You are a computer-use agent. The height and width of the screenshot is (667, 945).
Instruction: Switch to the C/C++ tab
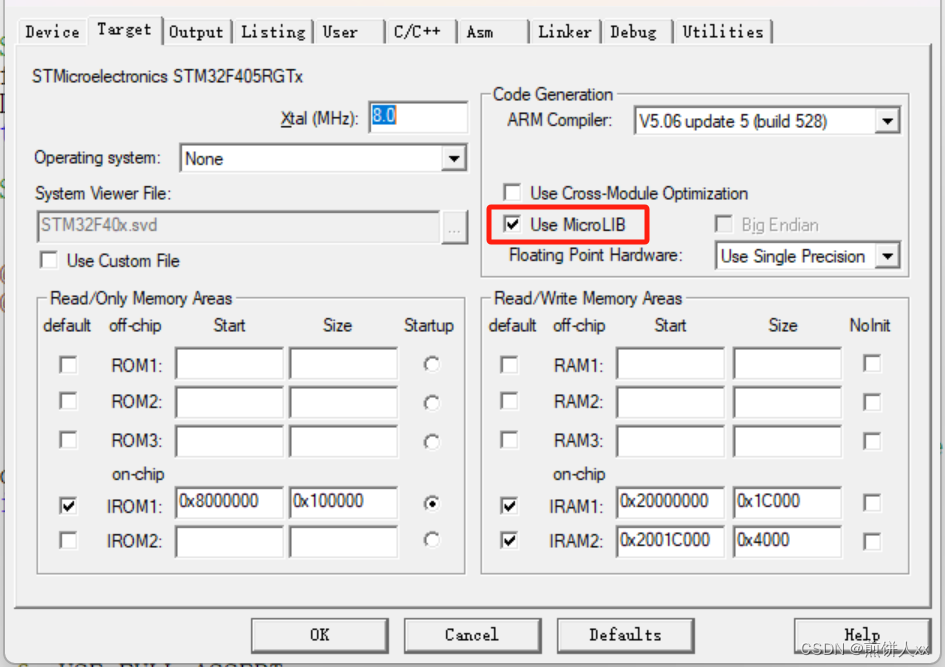(419, 31)
